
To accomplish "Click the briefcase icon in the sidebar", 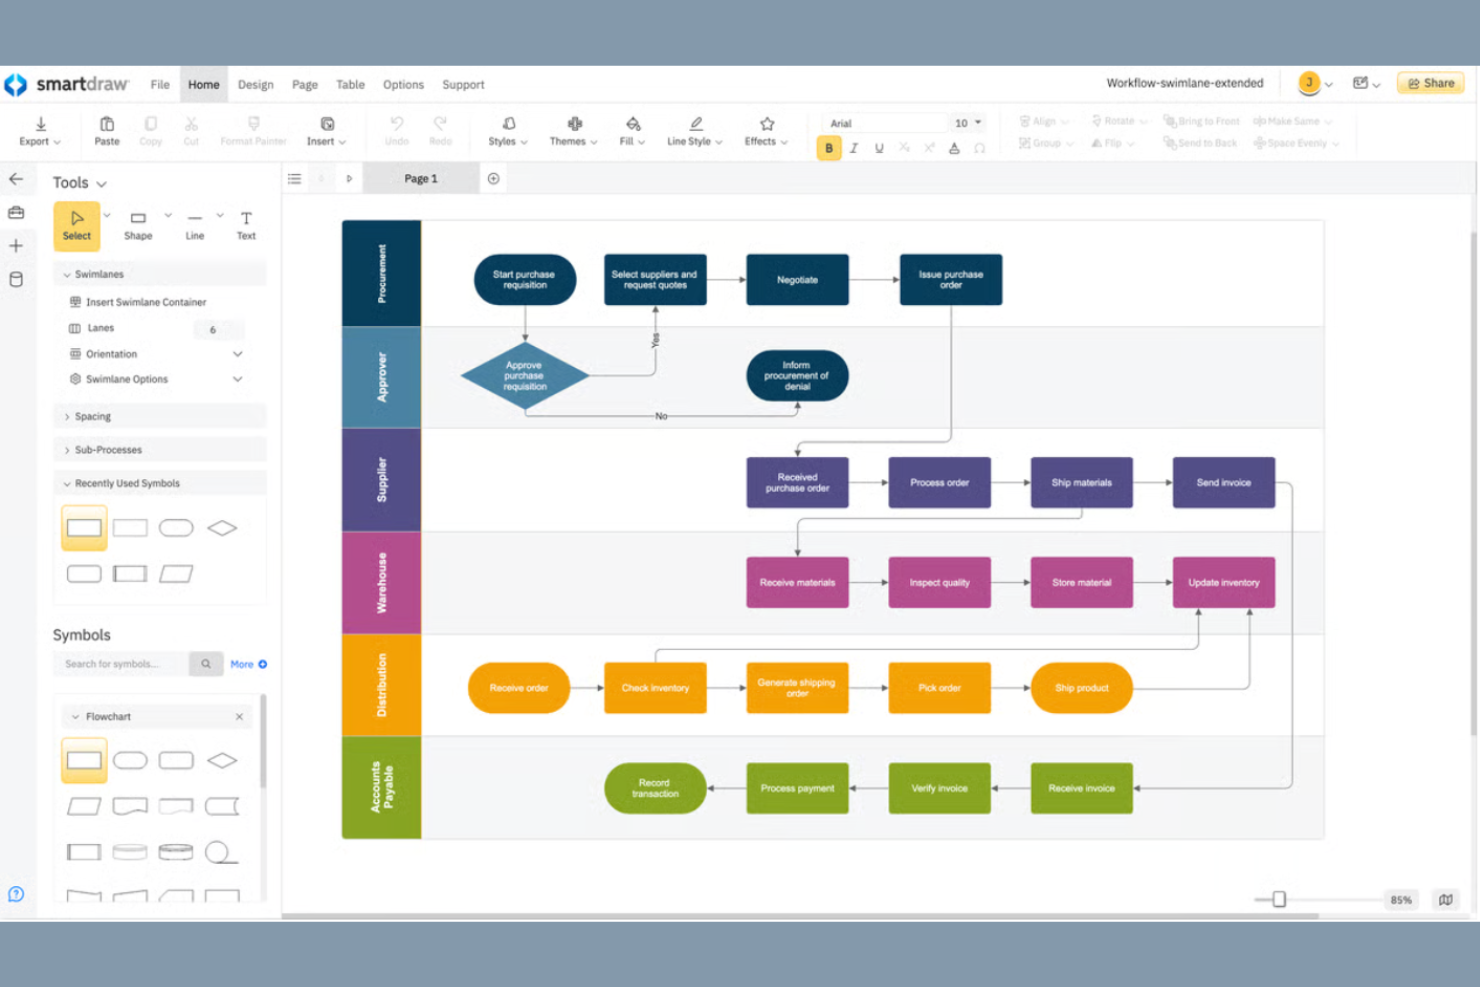I will [x=16, y=212].
